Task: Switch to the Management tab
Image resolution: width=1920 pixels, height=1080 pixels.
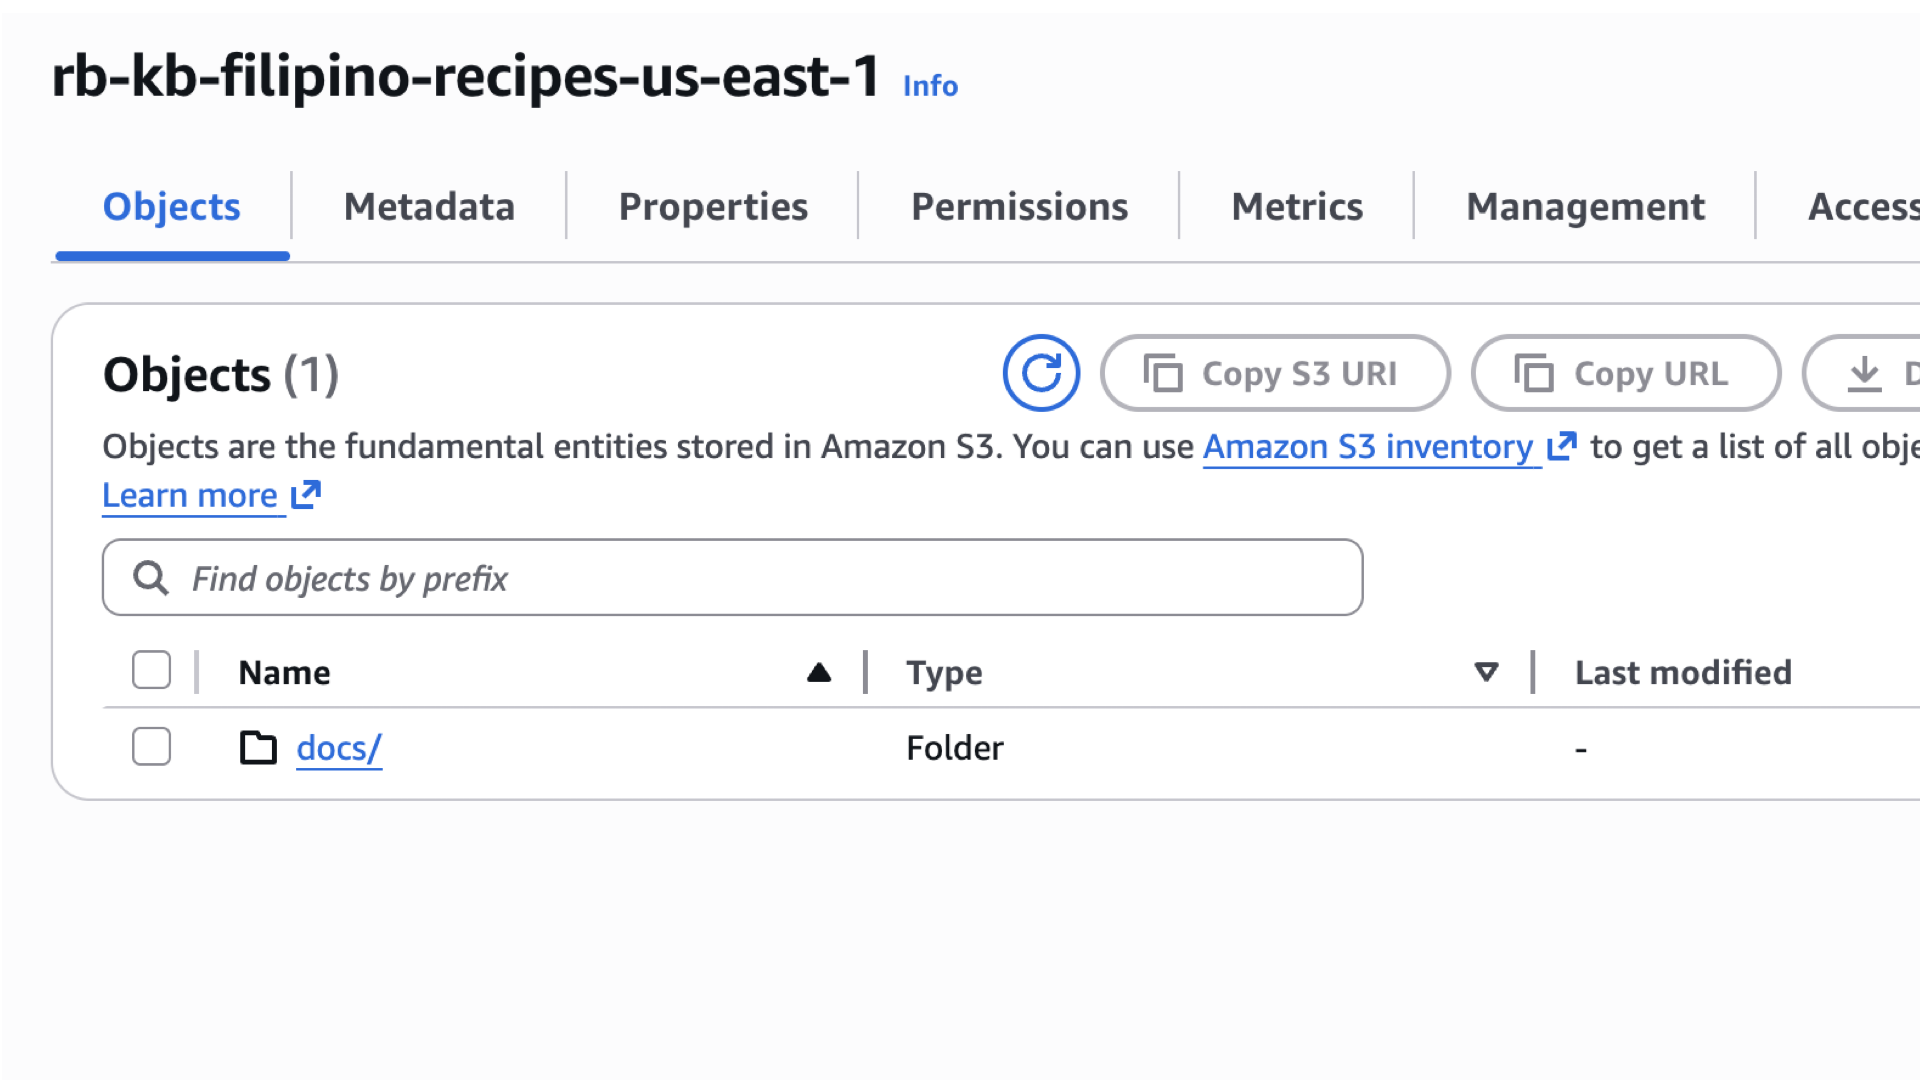Action: (1585, 206)
